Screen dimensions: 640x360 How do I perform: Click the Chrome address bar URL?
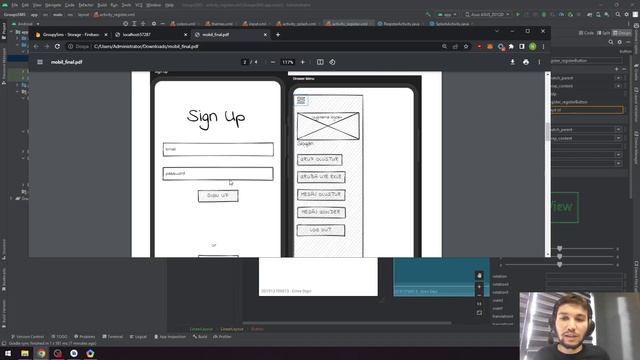(146, 47)
